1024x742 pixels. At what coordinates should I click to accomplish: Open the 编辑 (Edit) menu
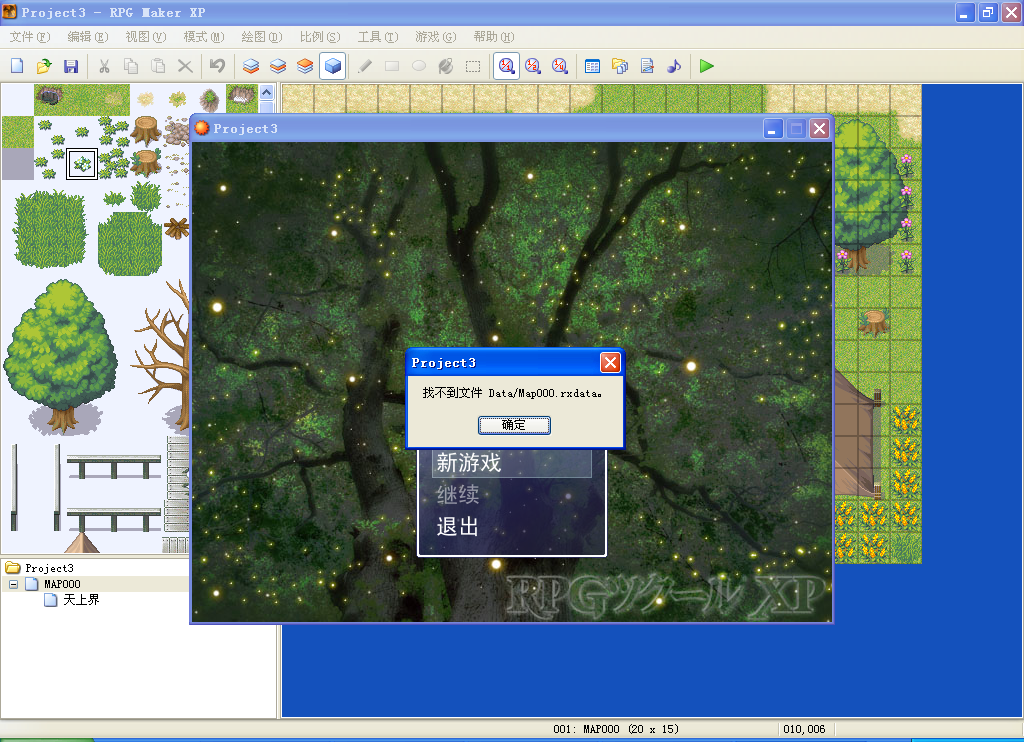(x=88, y=37)
